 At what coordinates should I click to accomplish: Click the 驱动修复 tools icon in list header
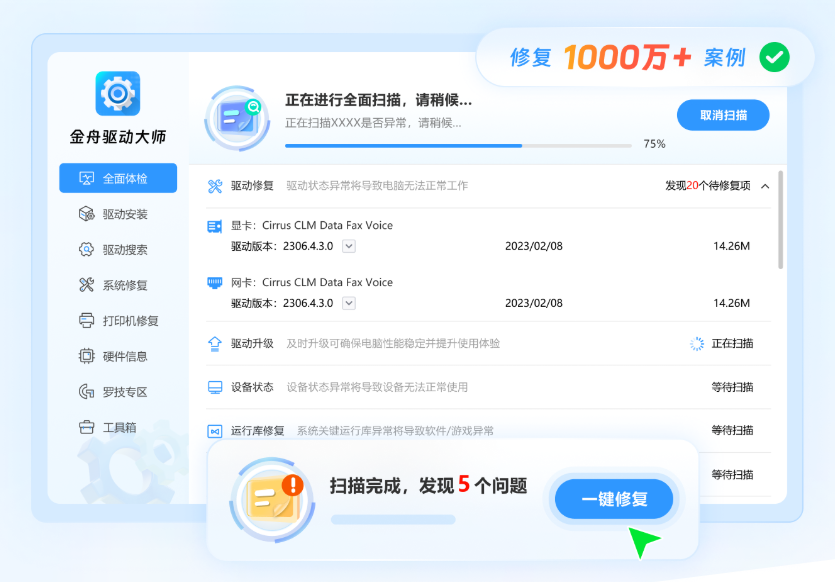click(215, 186)
